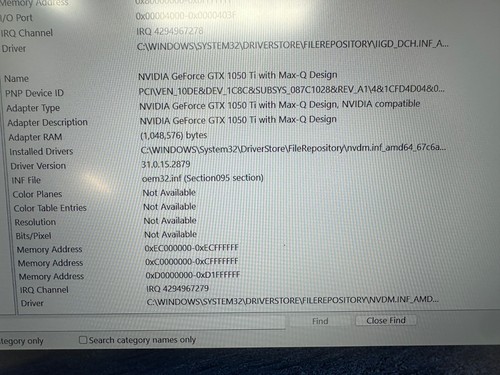
Task: Click the Find button
Action: point(320,321)
